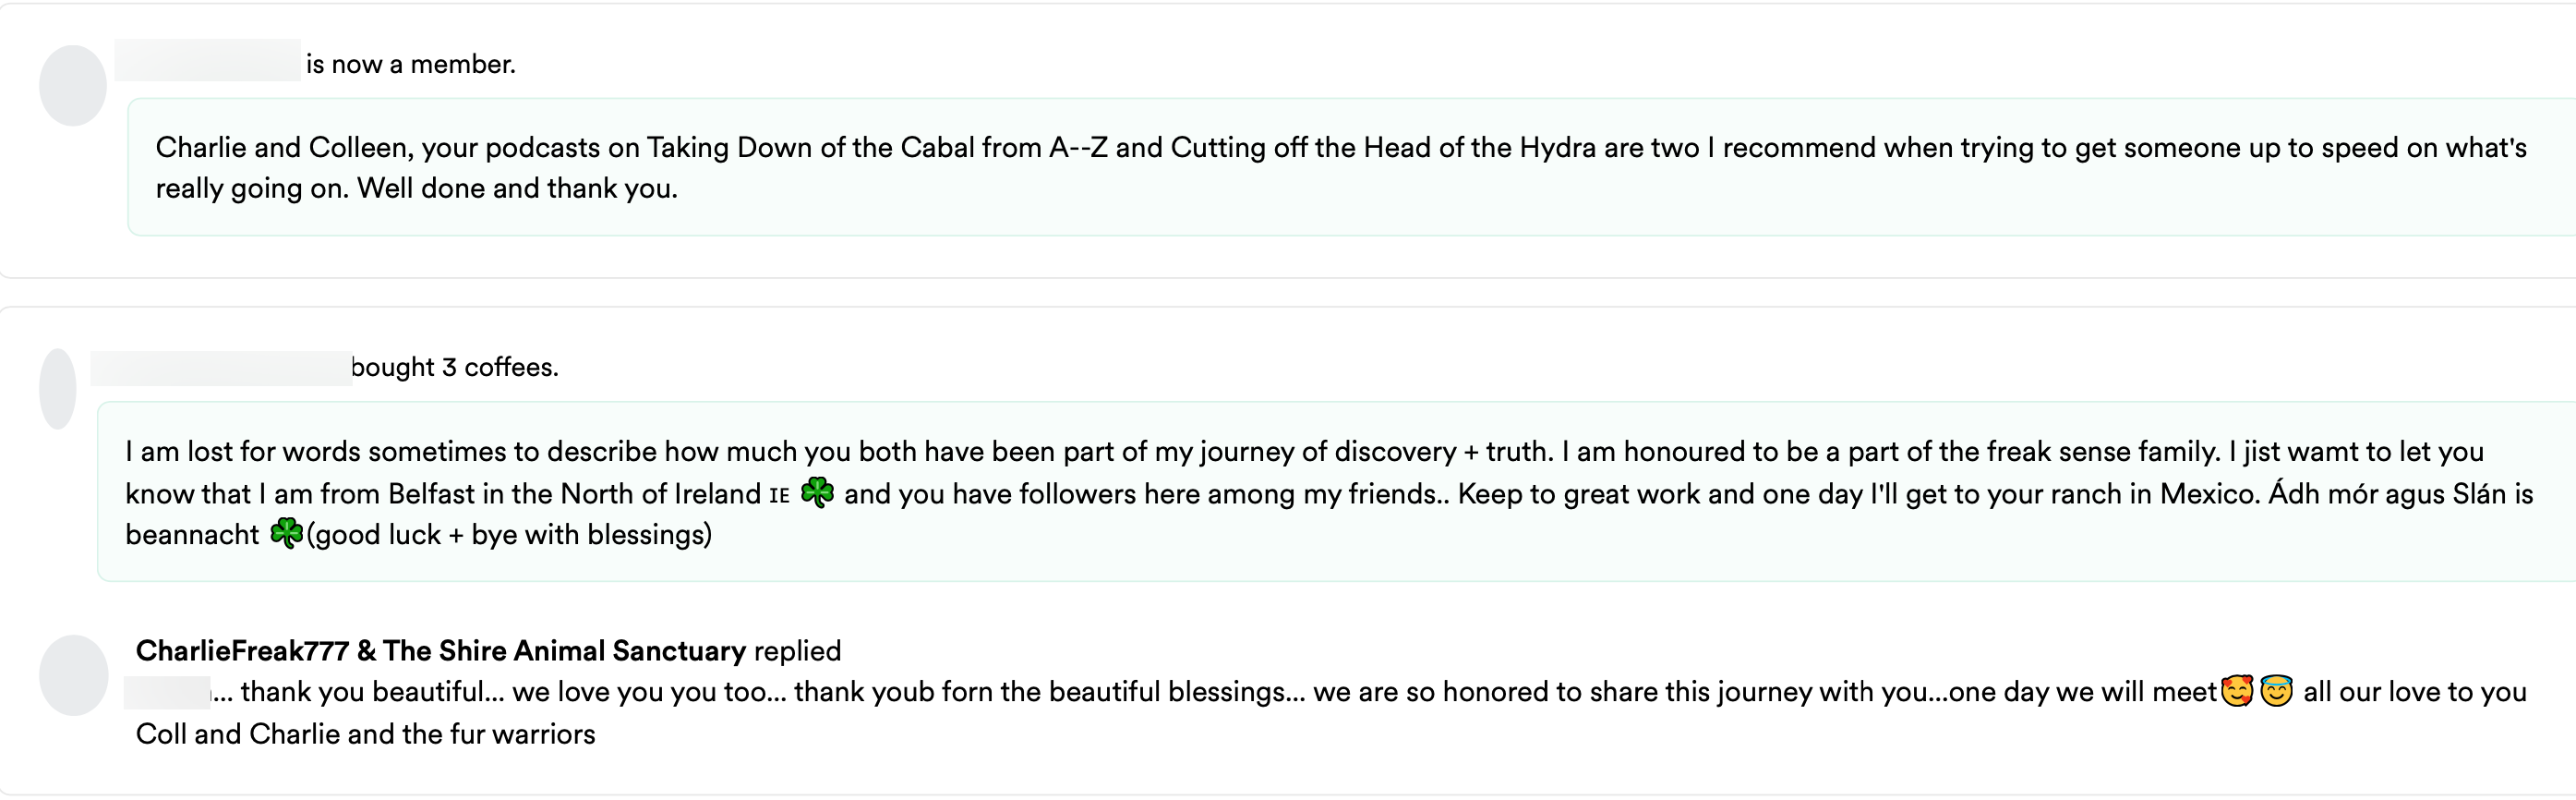2576x800 pixels.
Task: Click the shamrock emoji after 'Ireland IE'
Action: (x=817, y=492)
